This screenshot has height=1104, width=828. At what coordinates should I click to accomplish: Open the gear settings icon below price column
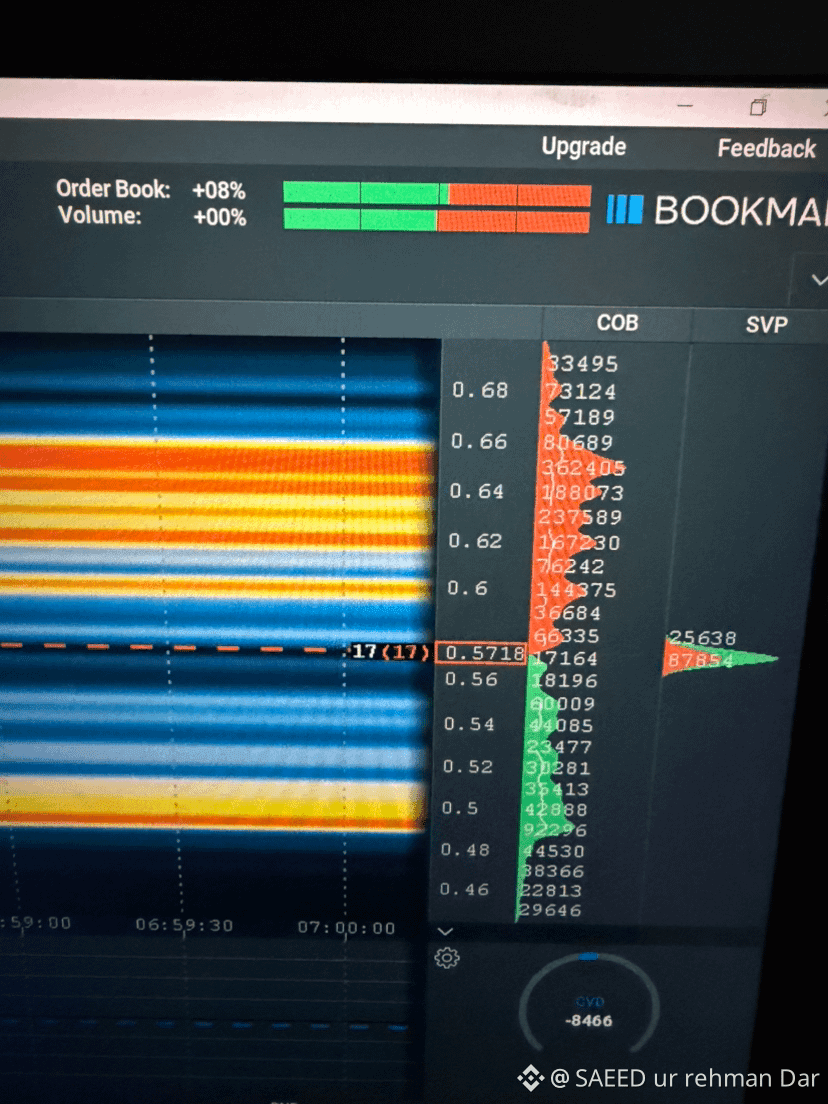point(447,958)
